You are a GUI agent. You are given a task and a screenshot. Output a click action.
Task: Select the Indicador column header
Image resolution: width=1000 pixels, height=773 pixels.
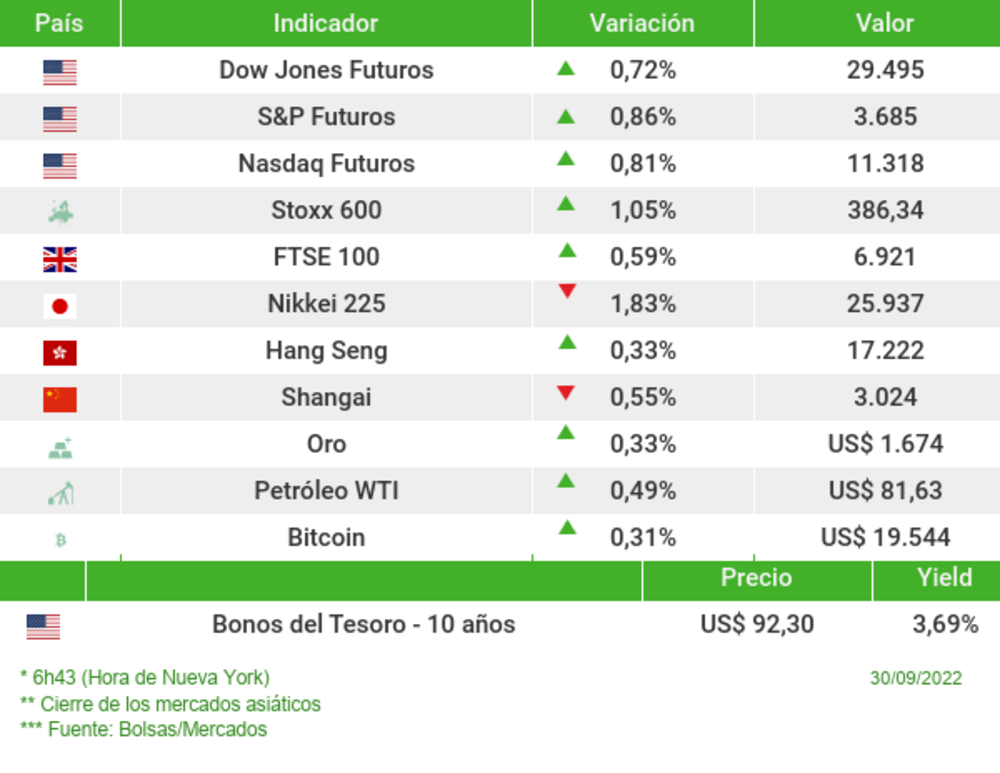326,23
